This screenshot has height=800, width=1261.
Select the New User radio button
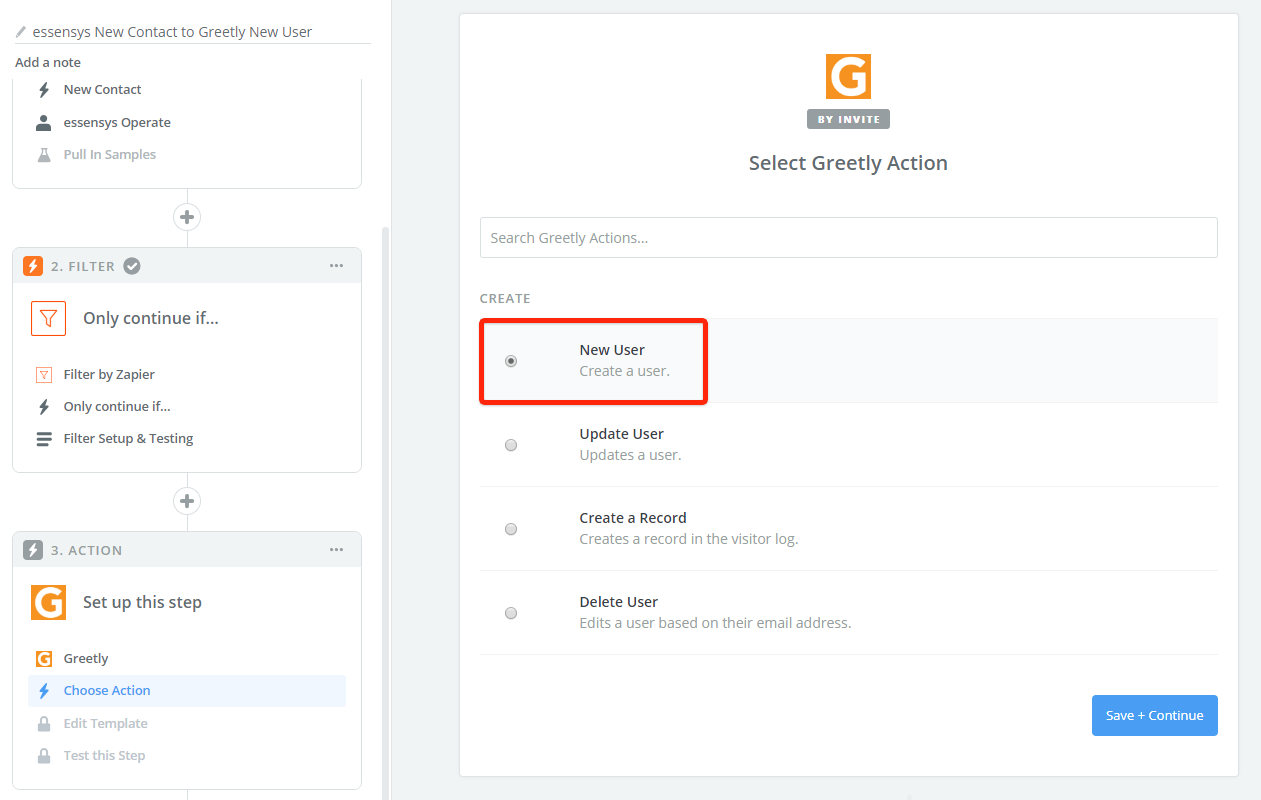[511, 361]
